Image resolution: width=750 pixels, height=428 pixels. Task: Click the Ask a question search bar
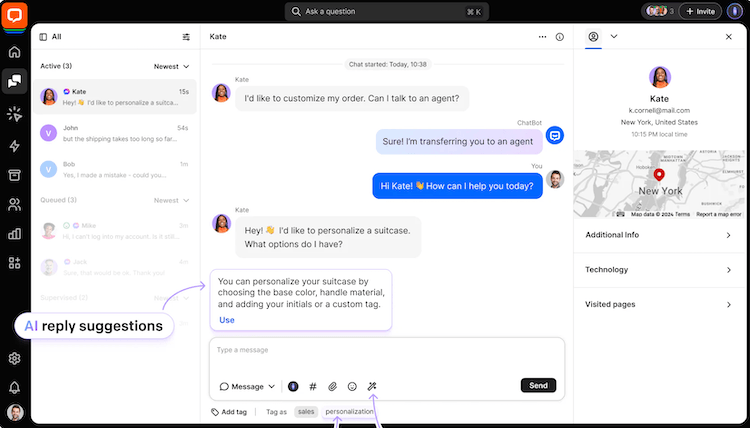[x=386, y=11]
